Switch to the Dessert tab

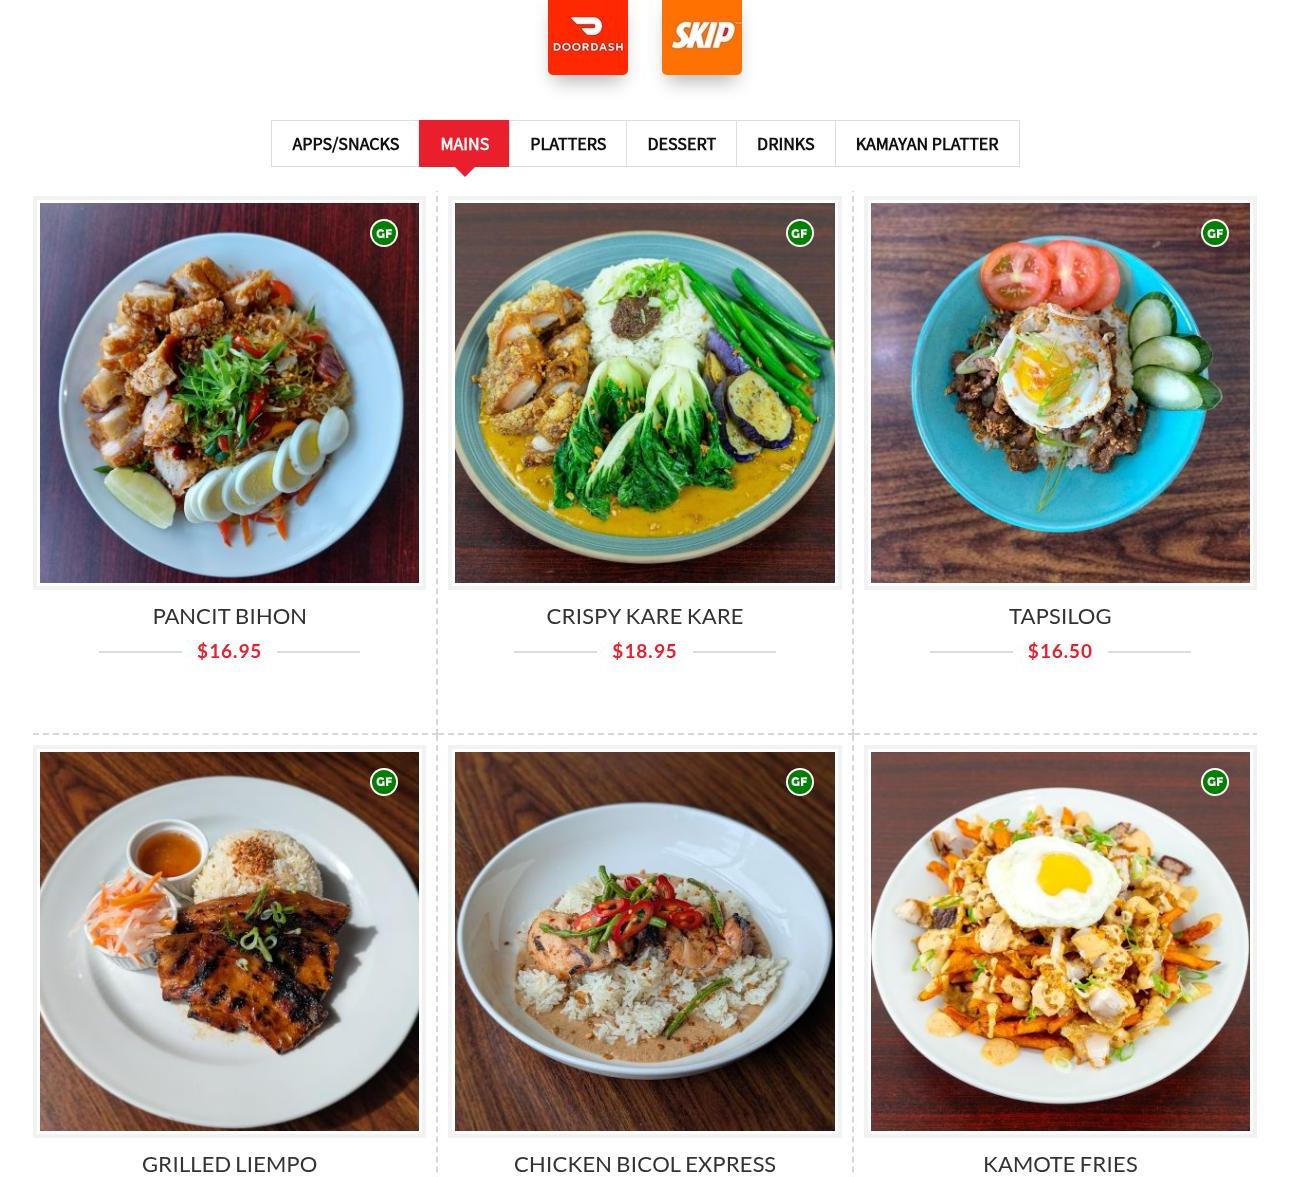pyautogui.click(x=681, y=144)
